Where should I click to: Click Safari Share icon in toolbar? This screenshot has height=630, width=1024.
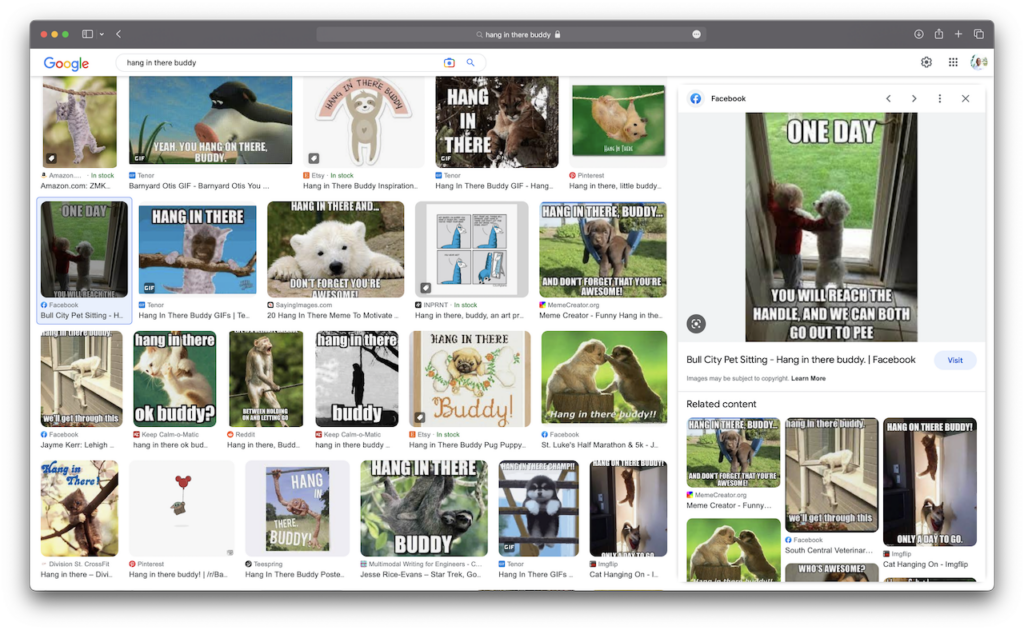(x=939, y=34)
